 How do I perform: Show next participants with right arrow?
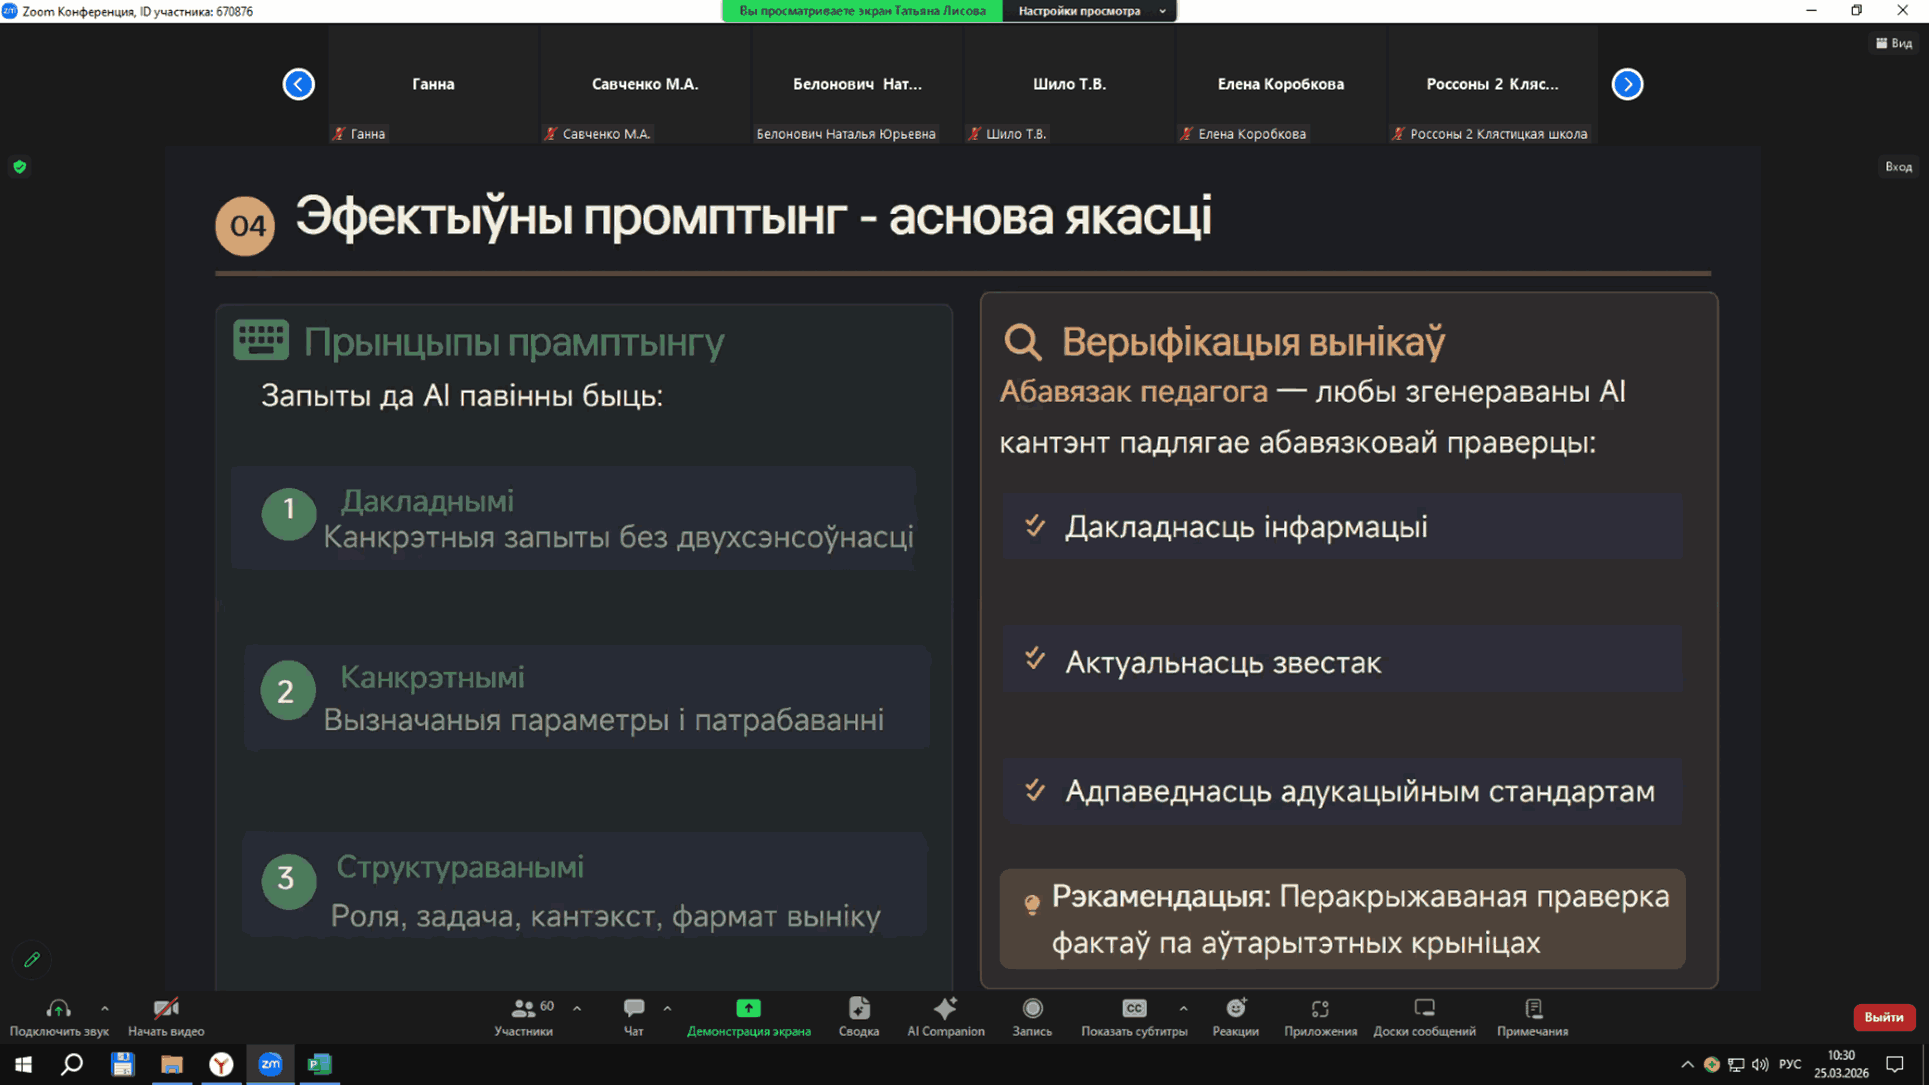1627,84
